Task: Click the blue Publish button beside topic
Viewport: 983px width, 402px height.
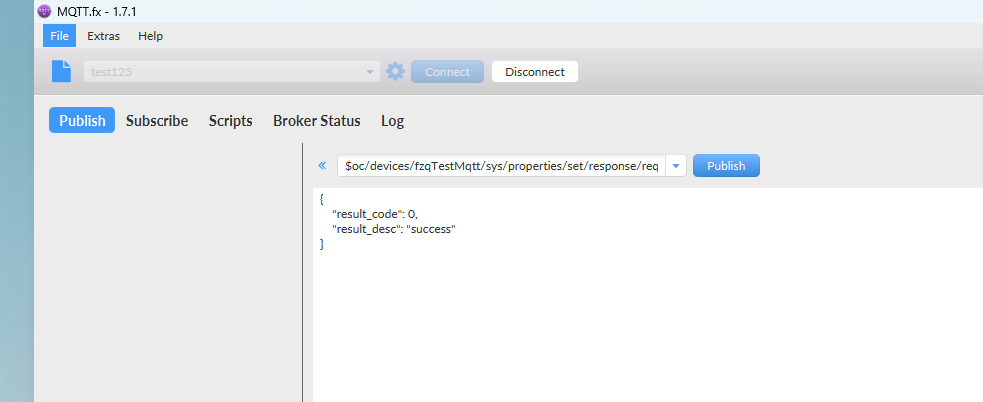Action: point(726,166)
